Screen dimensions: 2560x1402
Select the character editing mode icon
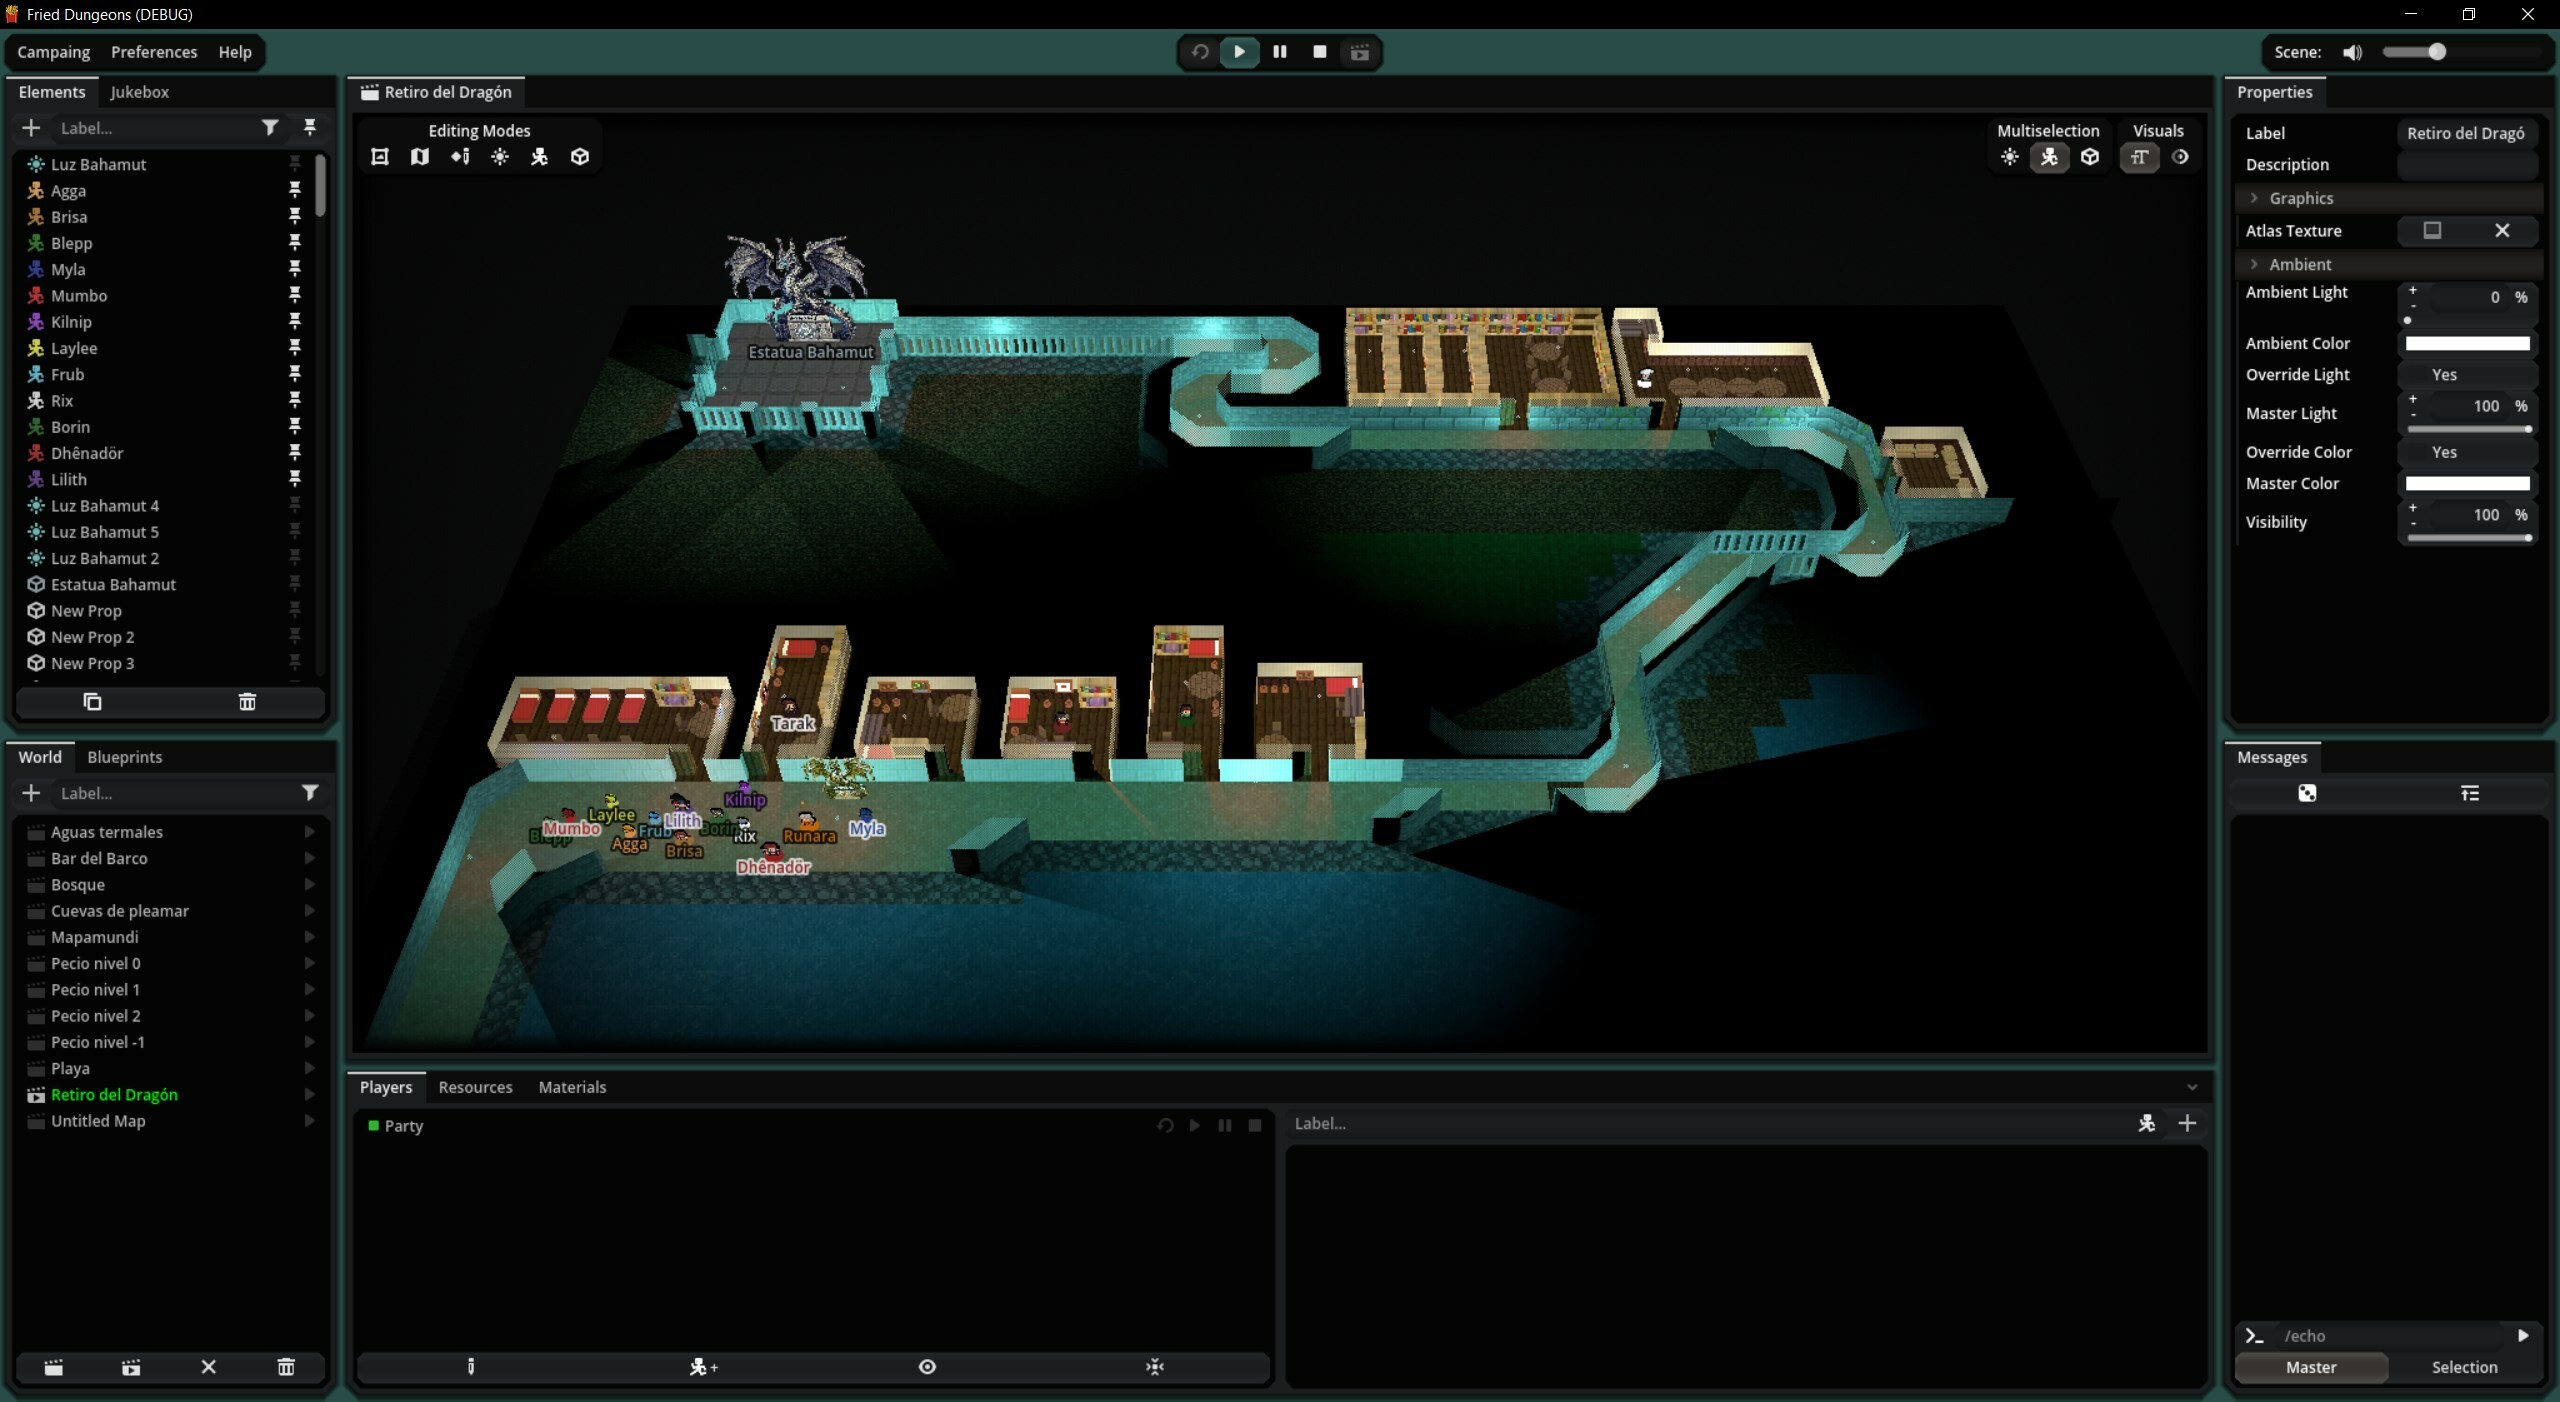(x=540, y=157)
